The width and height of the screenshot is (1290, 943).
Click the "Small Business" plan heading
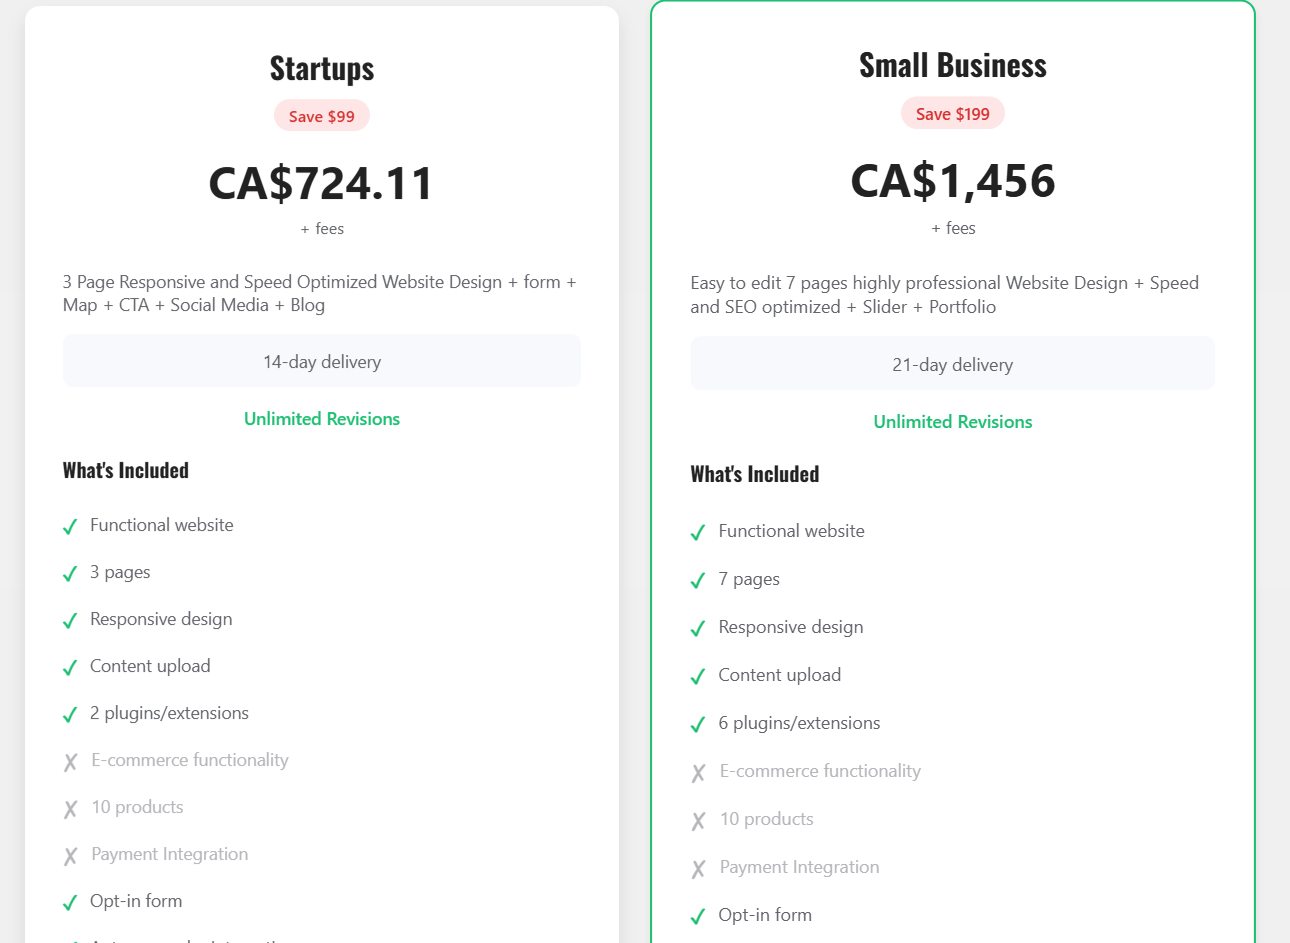(x=953, y=66)
